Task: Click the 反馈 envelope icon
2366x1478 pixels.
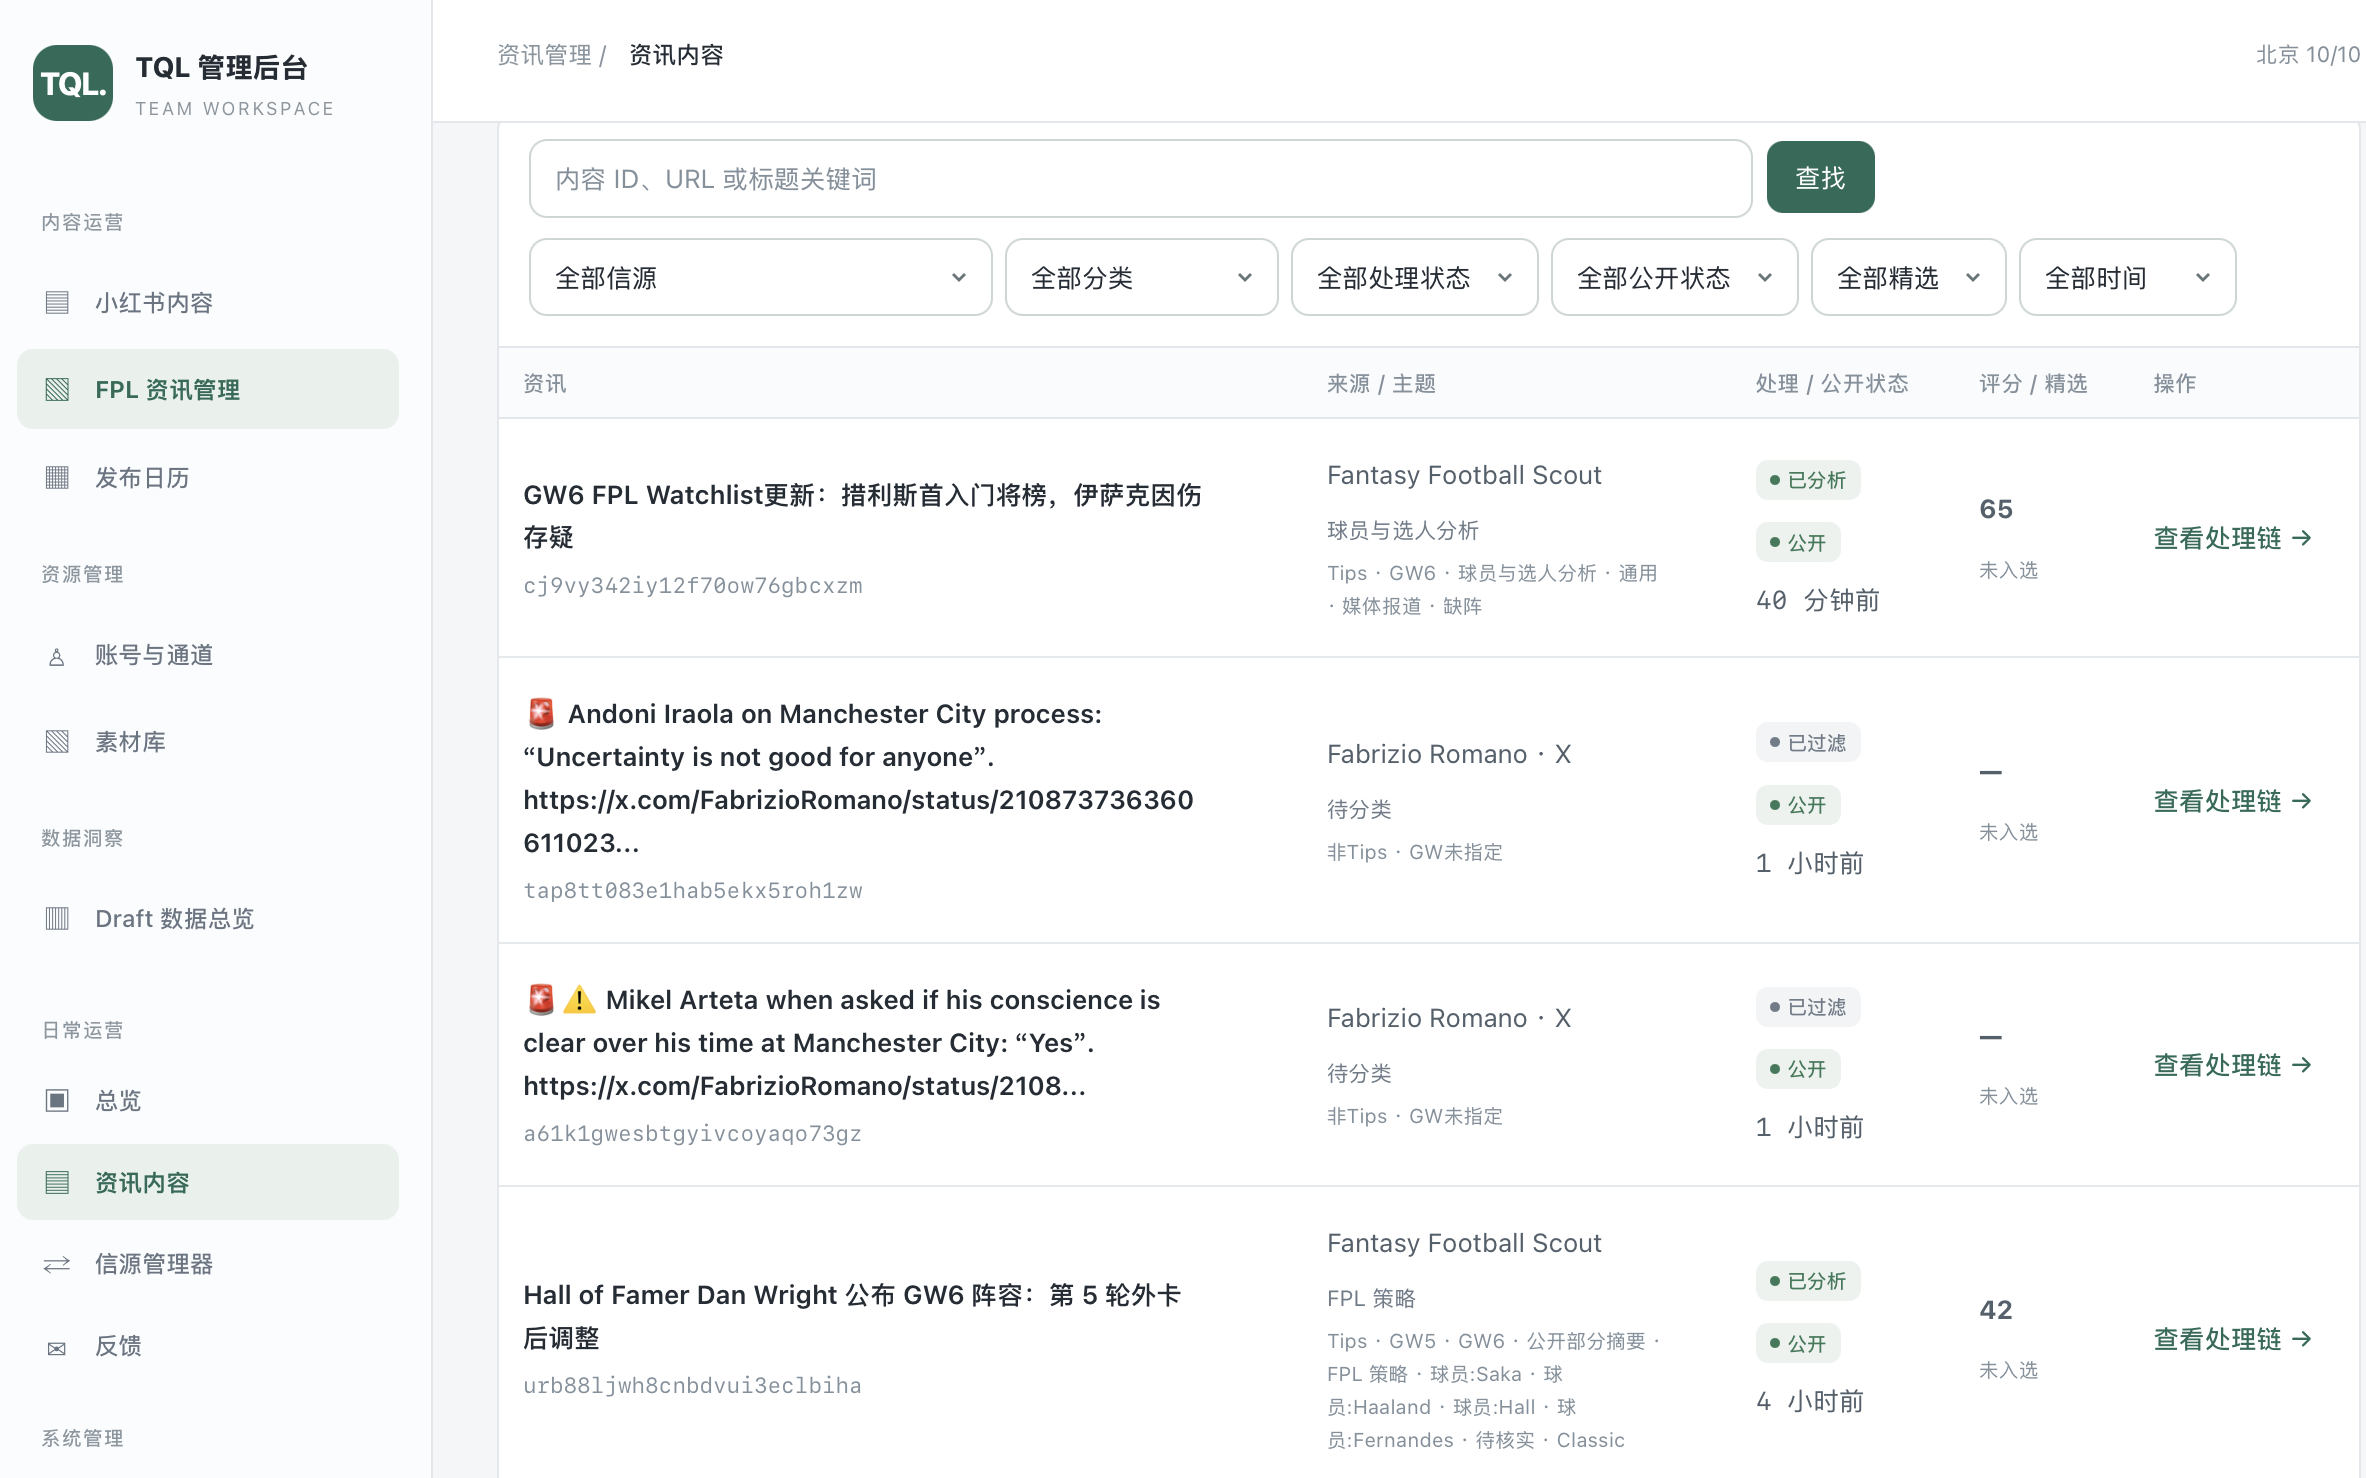Action: [x=57, y=1347]
